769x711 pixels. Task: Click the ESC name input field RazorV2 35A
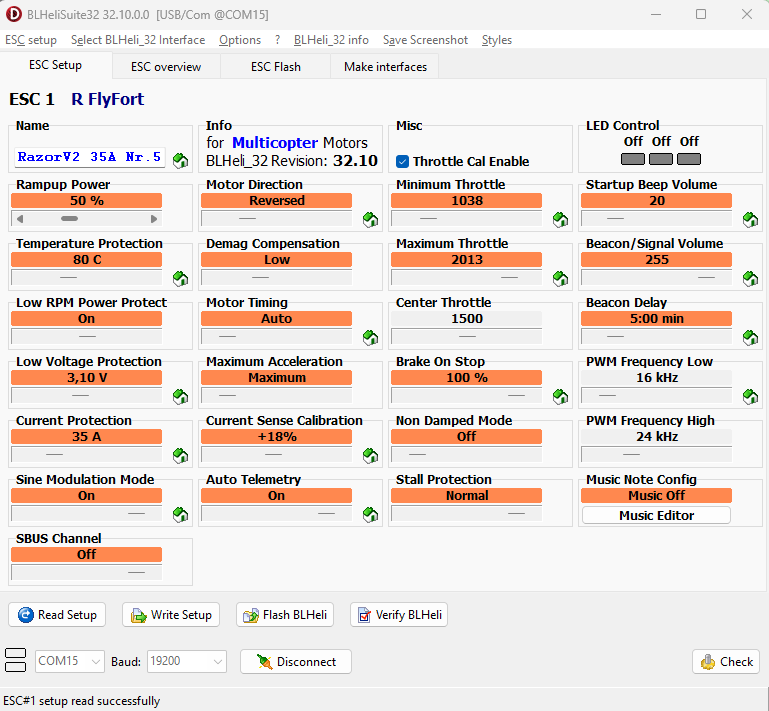tap(90, 157)
